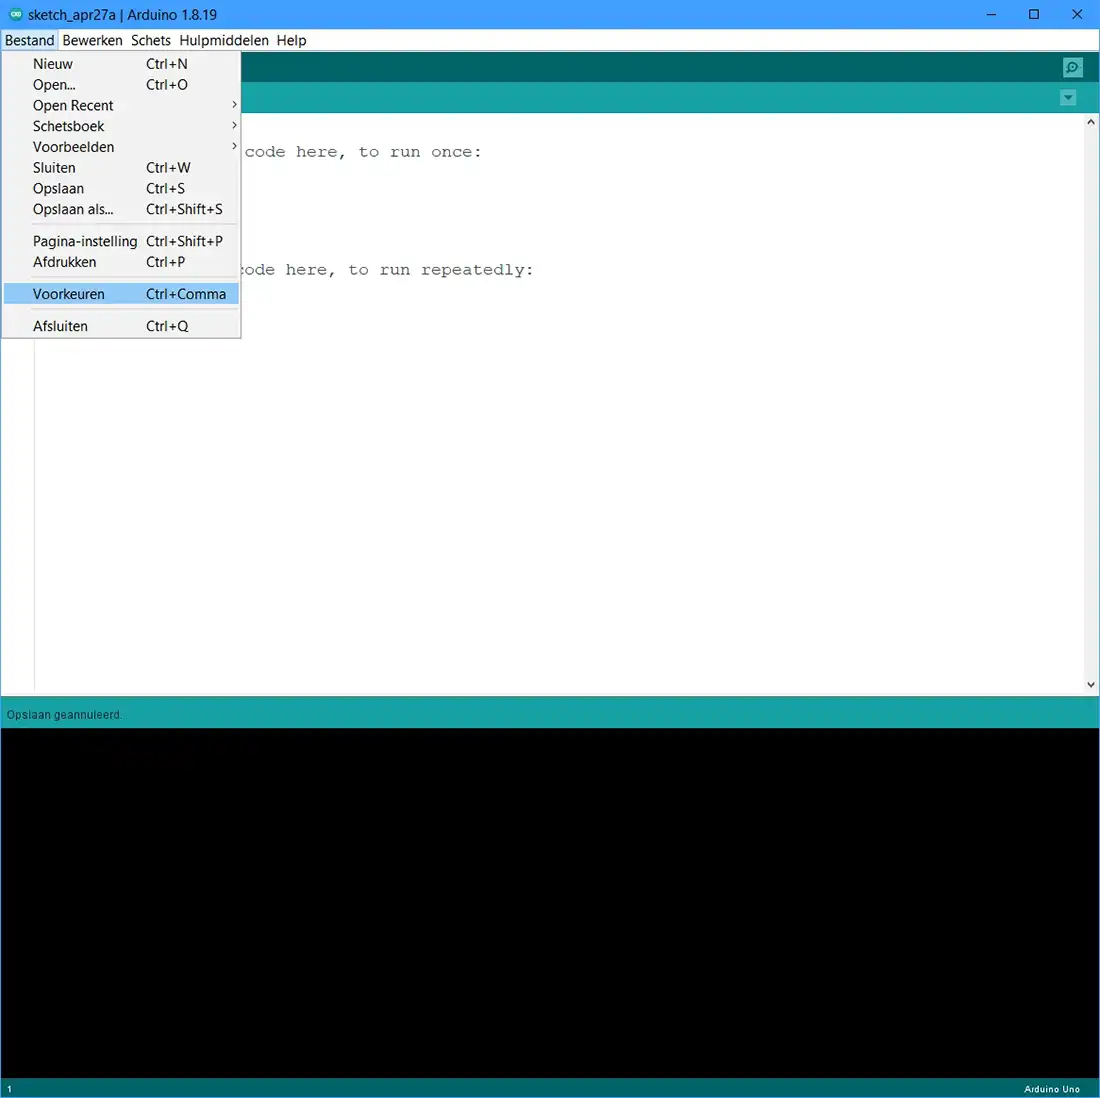Screen dimensions: 1100x1098
Task: Select Afdrukken to print the sketch
Action: (120, 262)
